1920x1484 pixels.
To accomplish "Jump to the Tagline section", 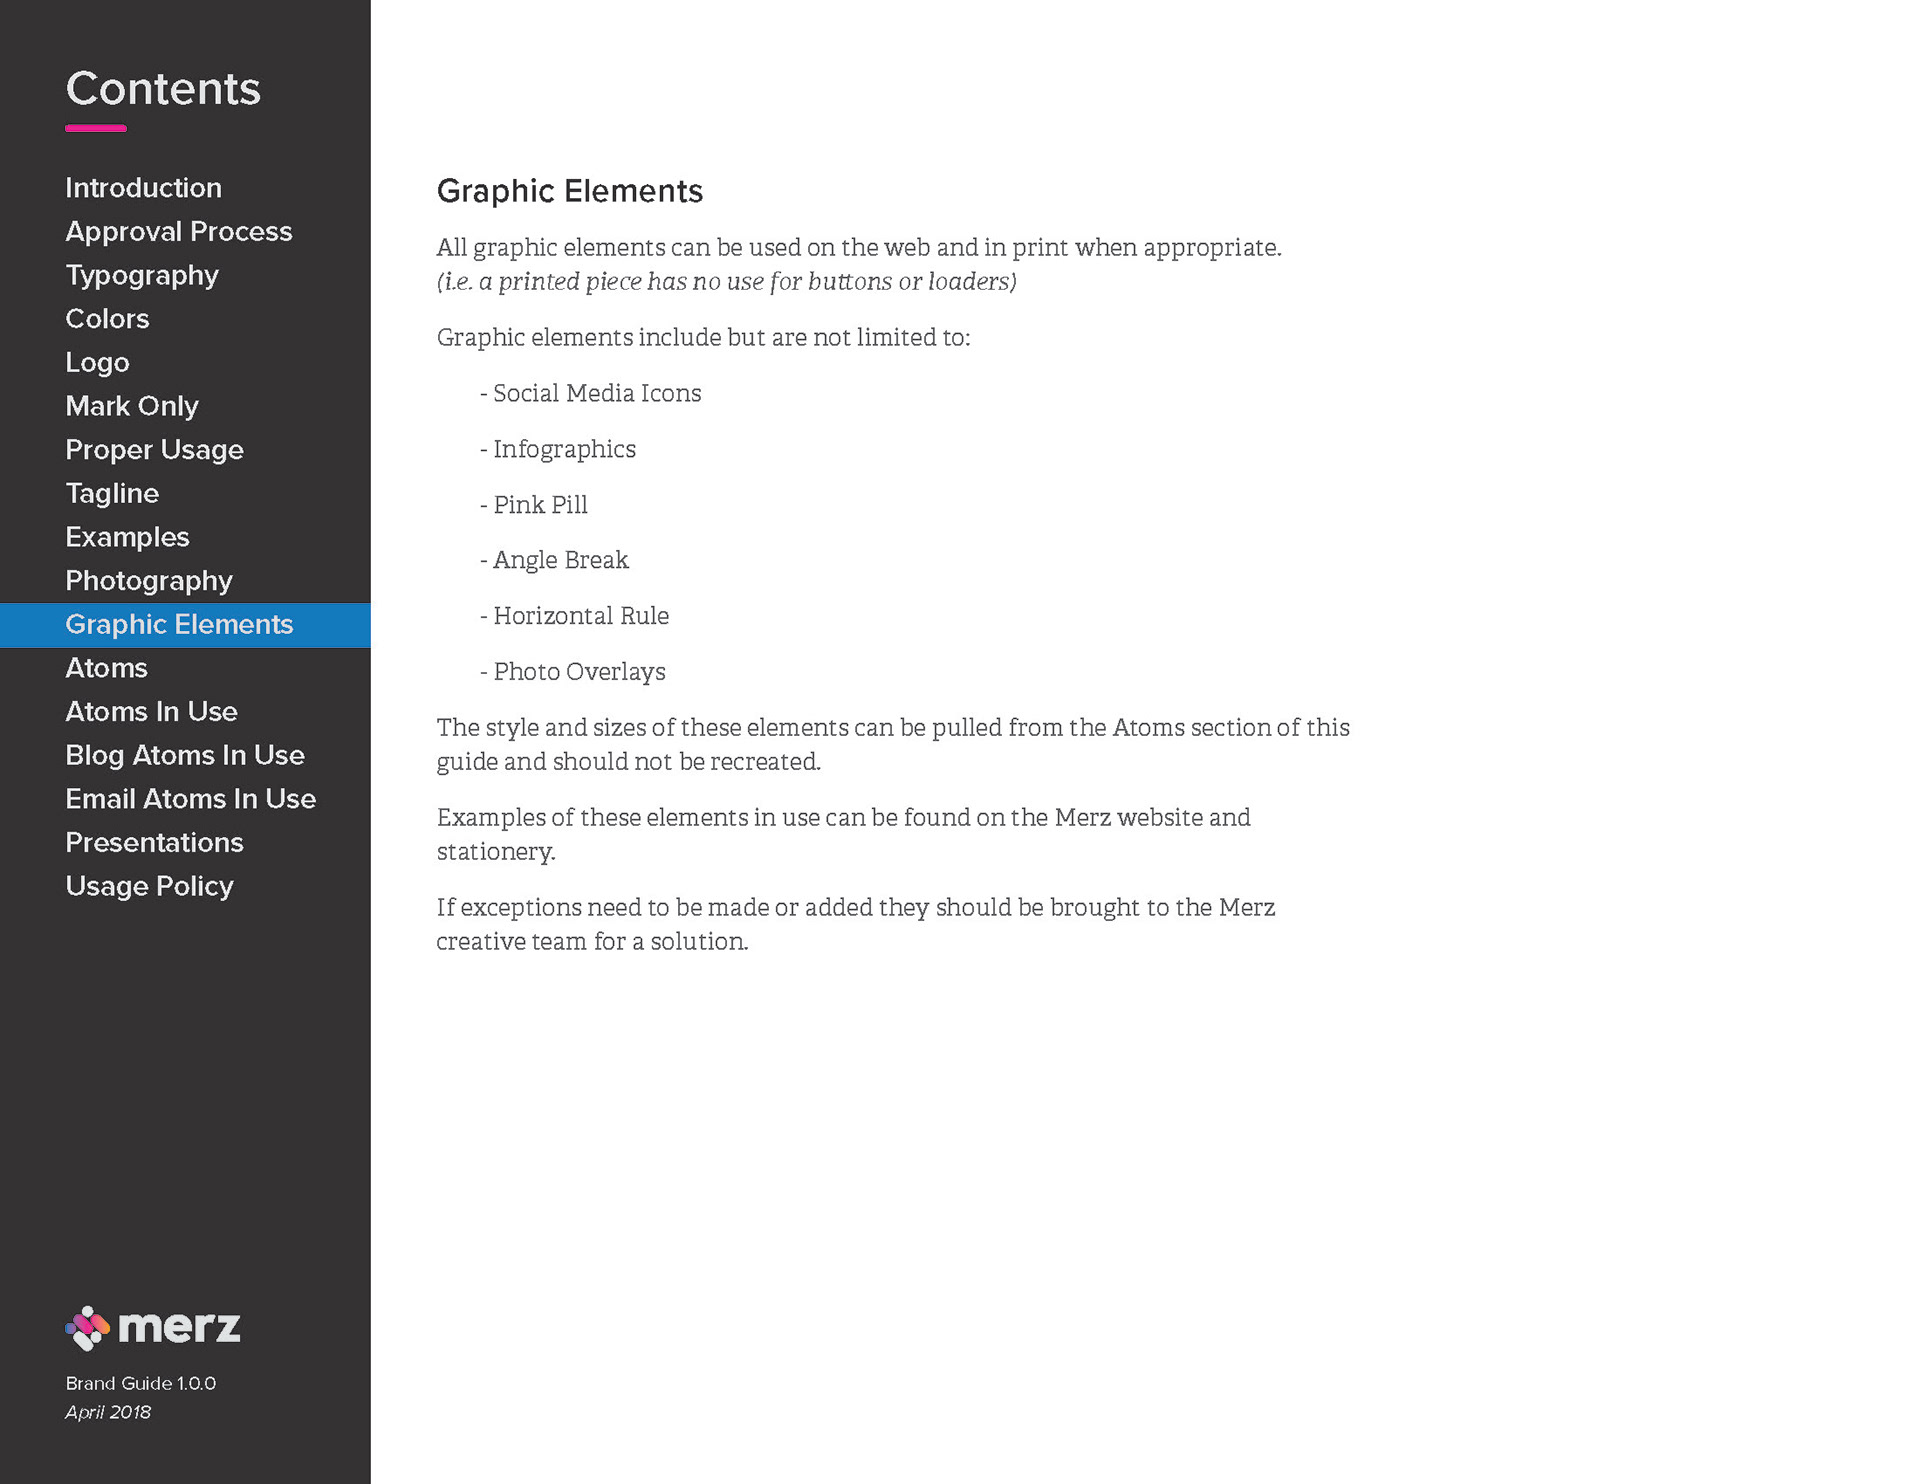I will coord(112,493).
